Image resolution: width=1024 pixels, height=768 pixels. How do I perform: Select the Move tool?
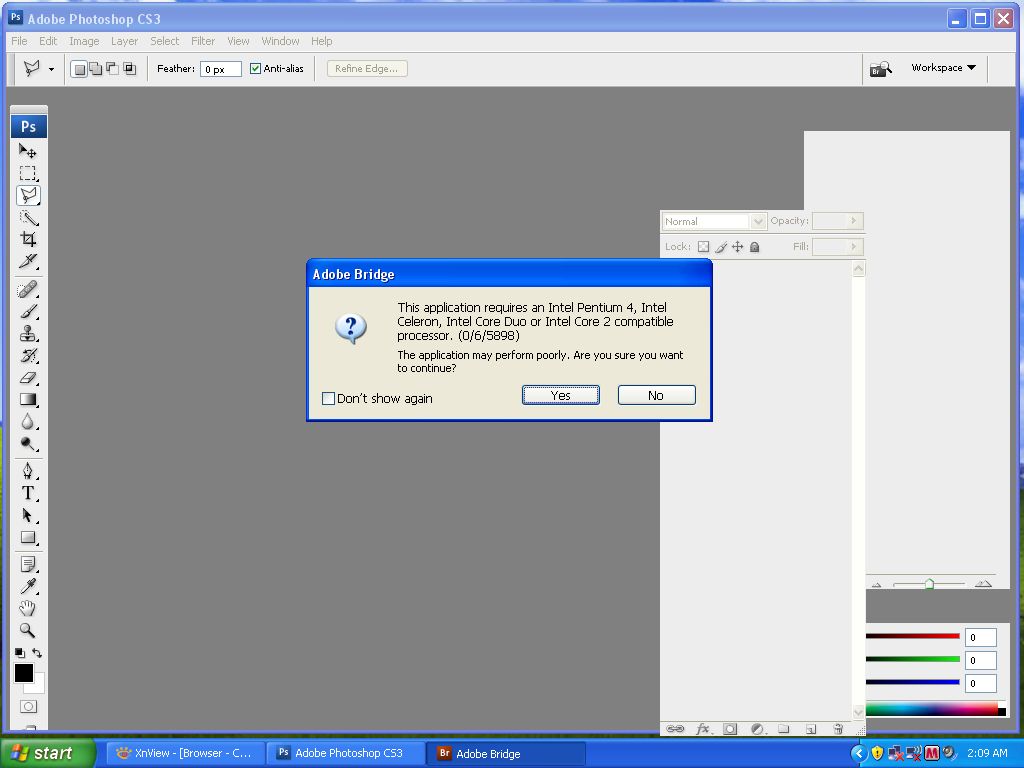click(x=28, y=150)
